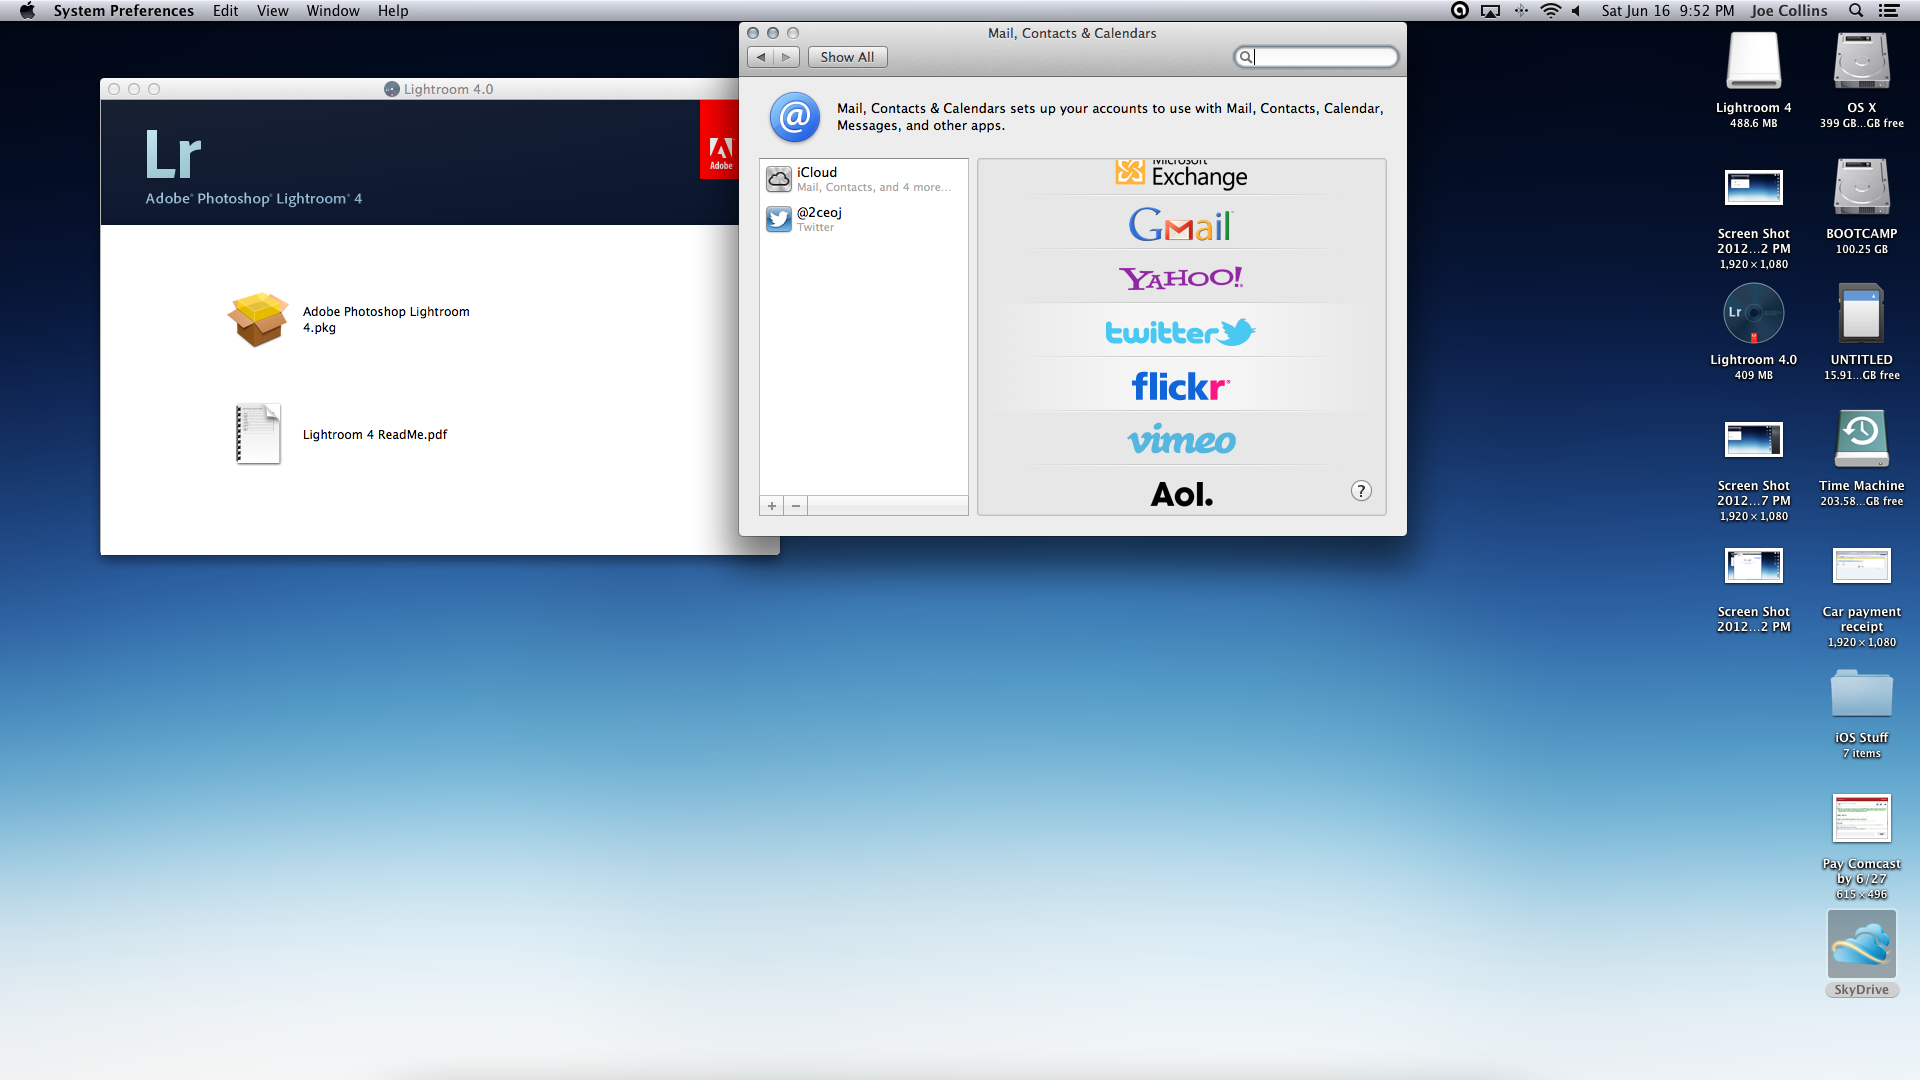The height and width of the screenshot is (1080, 1920).
Task: Open the View menu
Action: point(272,11)
